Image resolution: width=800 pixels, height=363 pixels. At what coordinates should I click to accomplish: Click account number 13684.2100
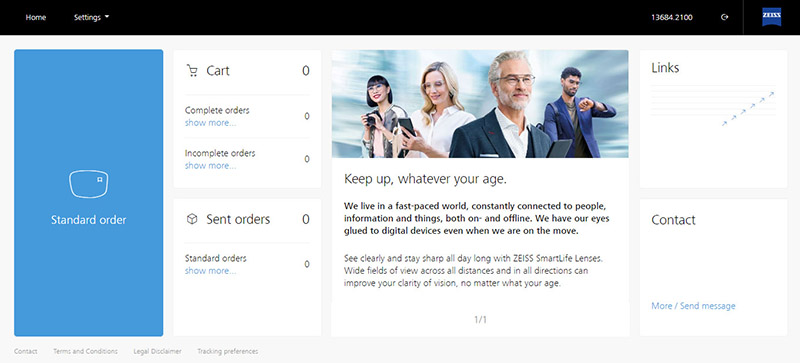coord(671,17)
